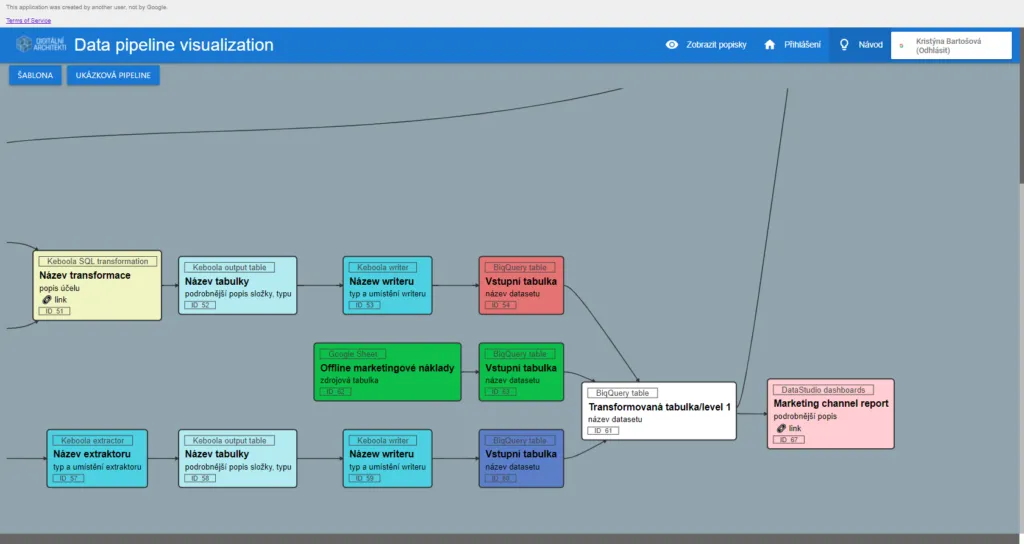Screen dimensions: 1024x544
Task: Select the green Vstupní tabulka node title
Action: click(x=521, y=368)
